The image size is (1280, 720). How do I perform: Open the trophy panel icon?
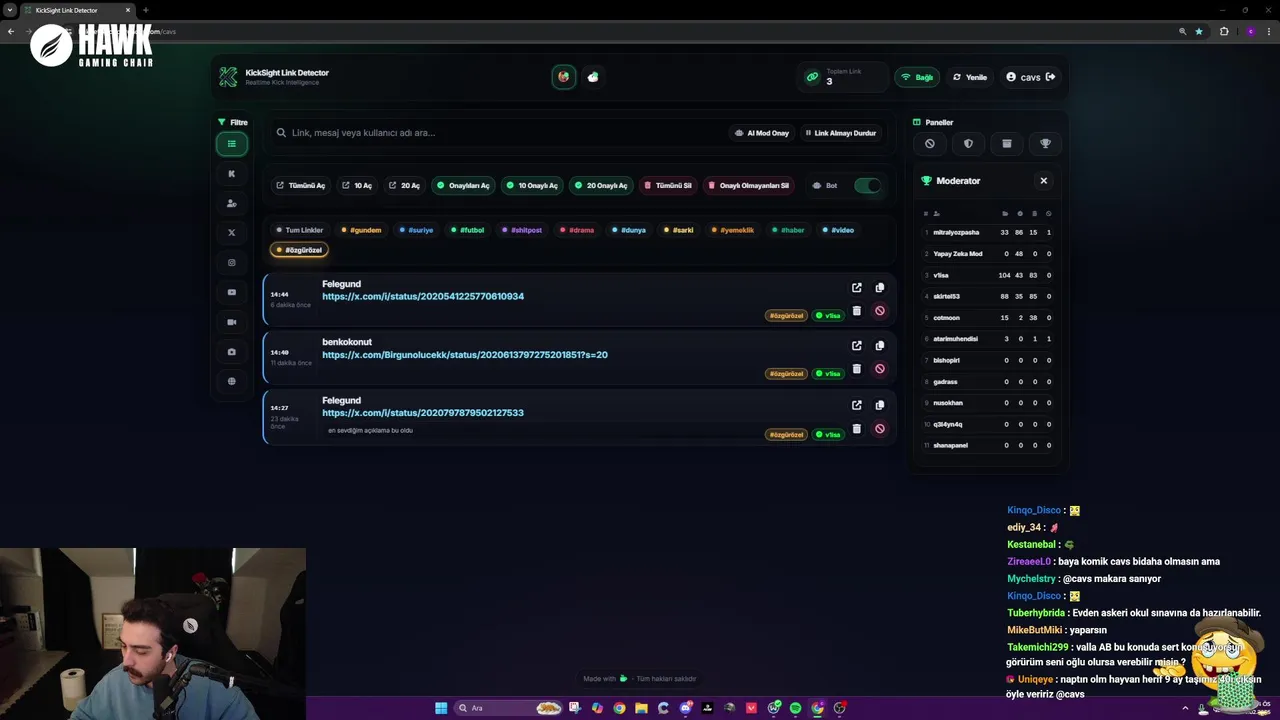[1045, 144]
